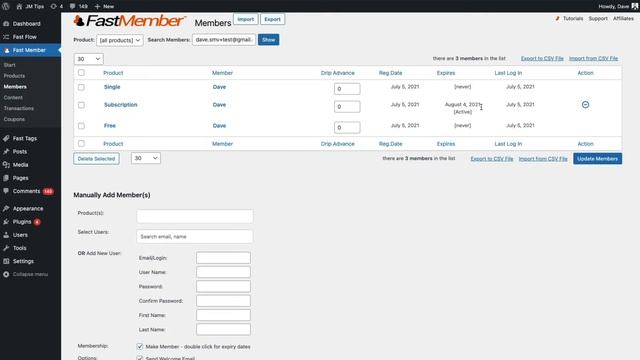Click the Import button beside Members
Image resolution: width=640 pixels, height=360 pixels.
(x=246, y=19)
